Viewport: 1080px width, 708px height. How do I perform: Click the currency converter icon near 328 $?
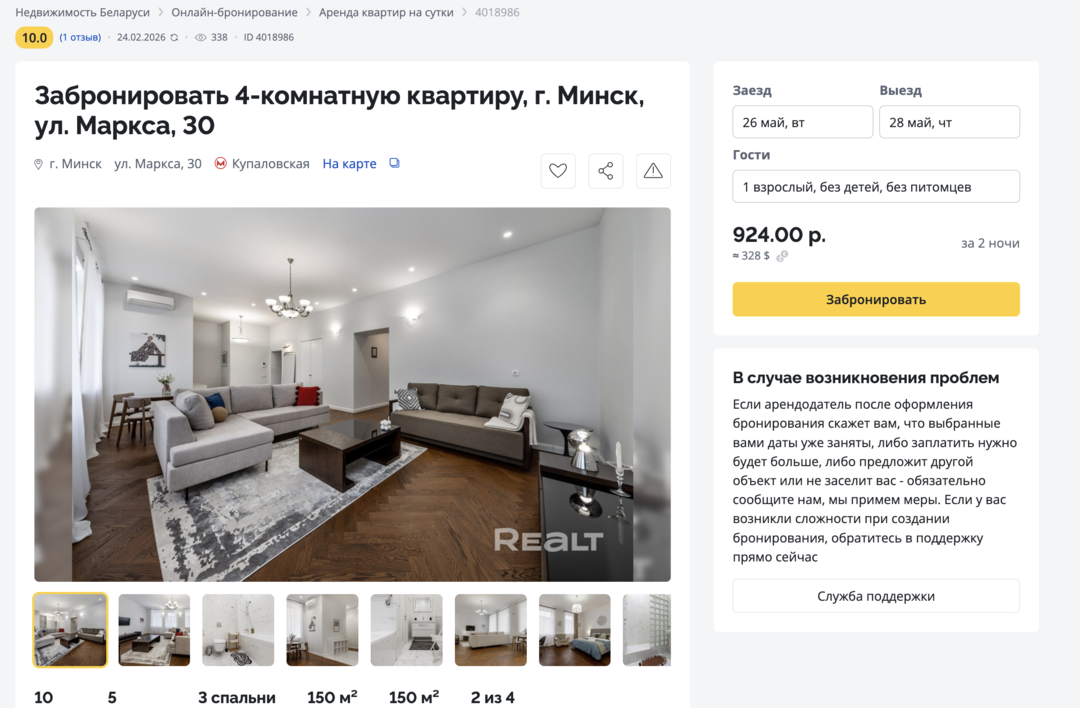pos(782,256)
